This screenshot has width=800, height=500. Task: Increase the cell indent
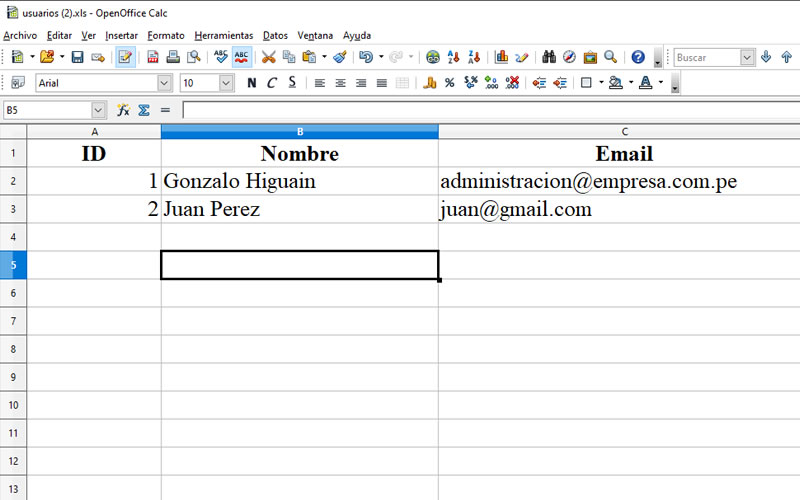pyautogui.click(x=560, y=83)
